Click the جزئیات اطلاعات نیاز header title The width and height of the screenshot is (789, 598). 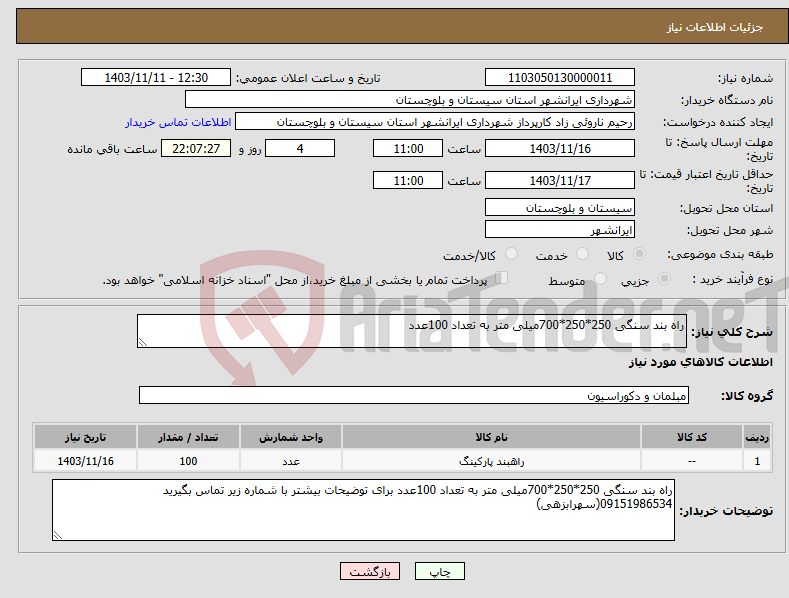(715, 27)
